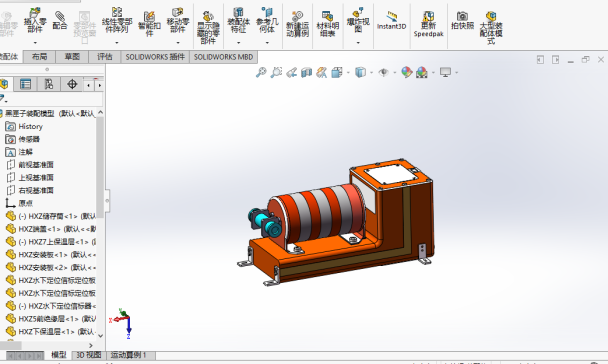Click Edit Appearance color ball icon

click(x=406, y=72)
